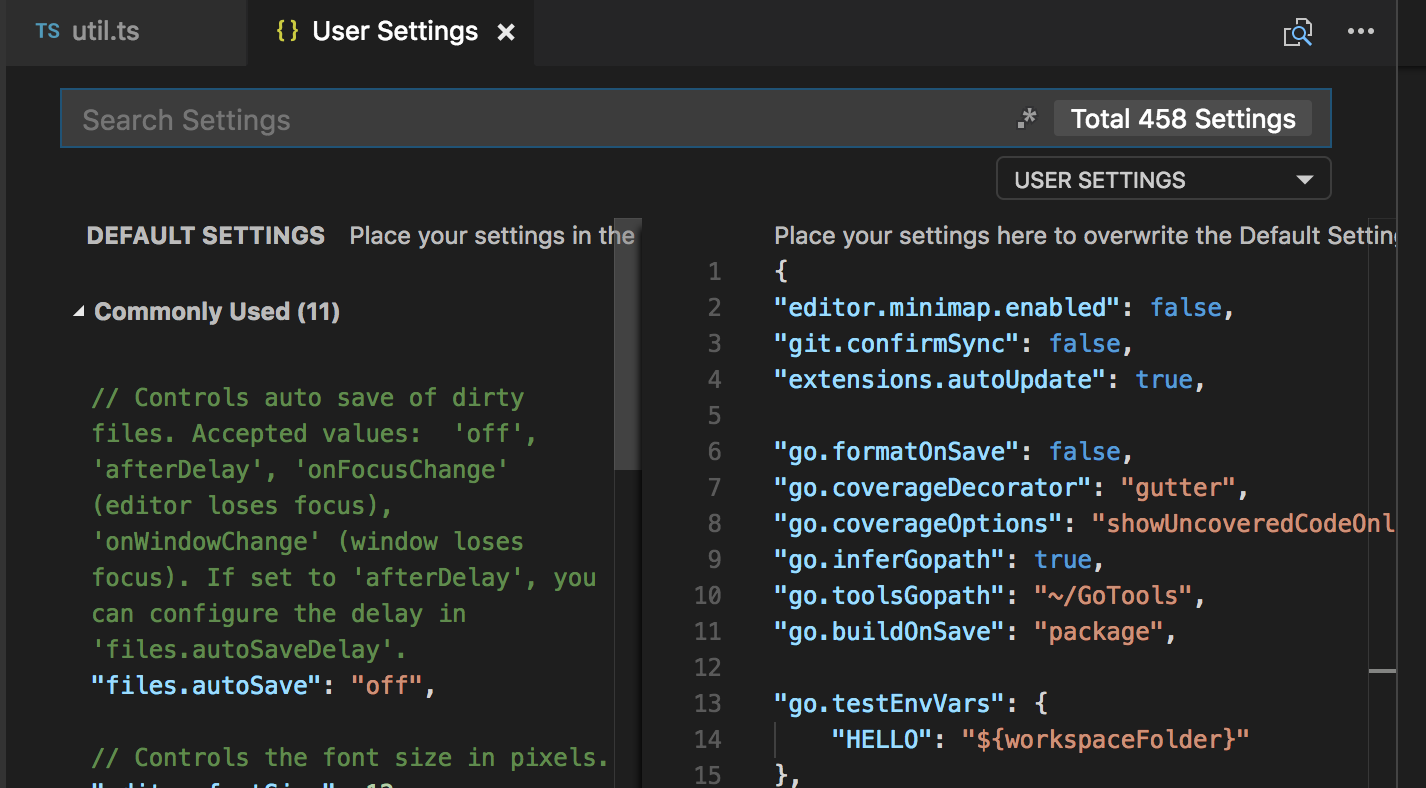
Task: Toggle the regex icon in Search Settings
Action: (1027, 119)
